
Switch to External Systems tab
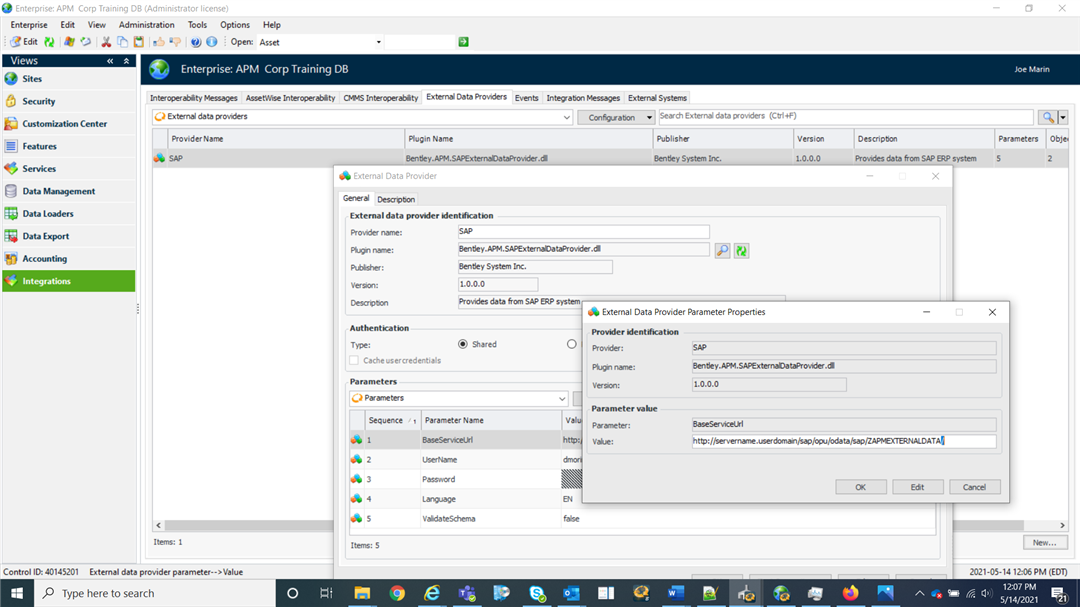click(657, 98)
